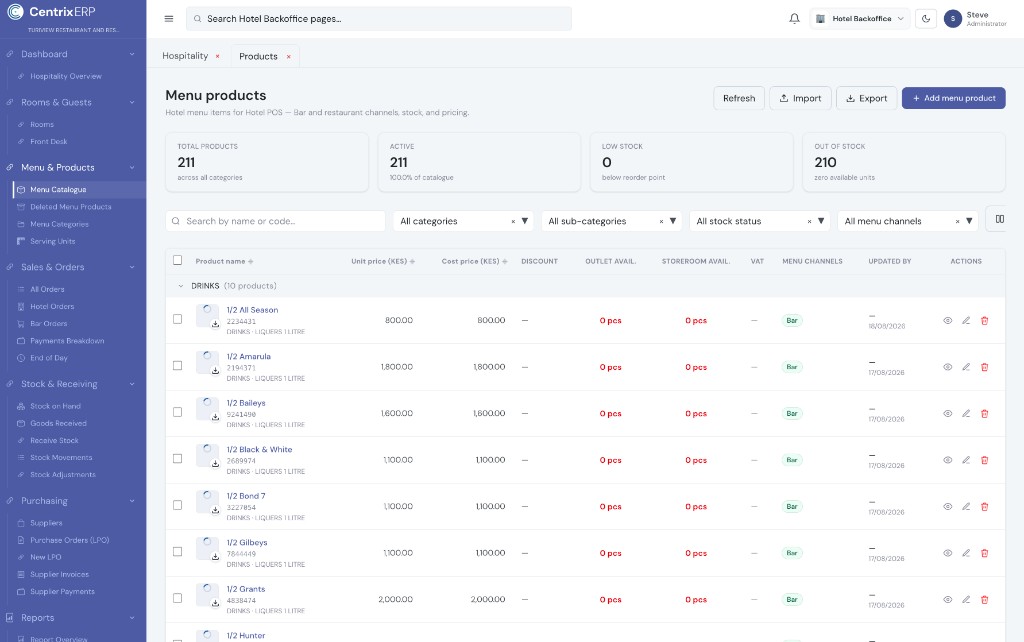The height and width of the screenshot is (642, 1024).
Task: Open the Hotel Backoffice module switcher
Action: pyautogui.click(x=860, y=19)
